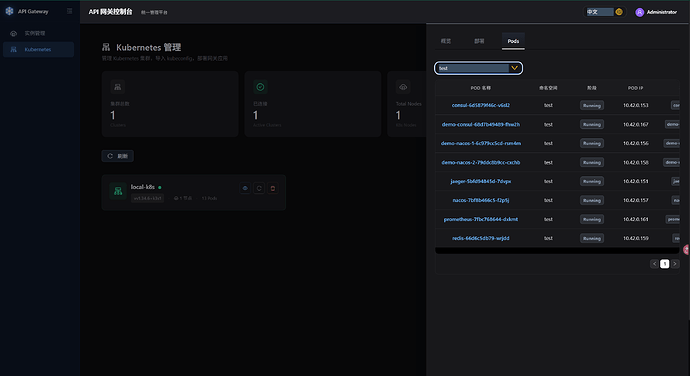
Task: Select IP 10.42.0.151
Action: click(x=635, y=181)
